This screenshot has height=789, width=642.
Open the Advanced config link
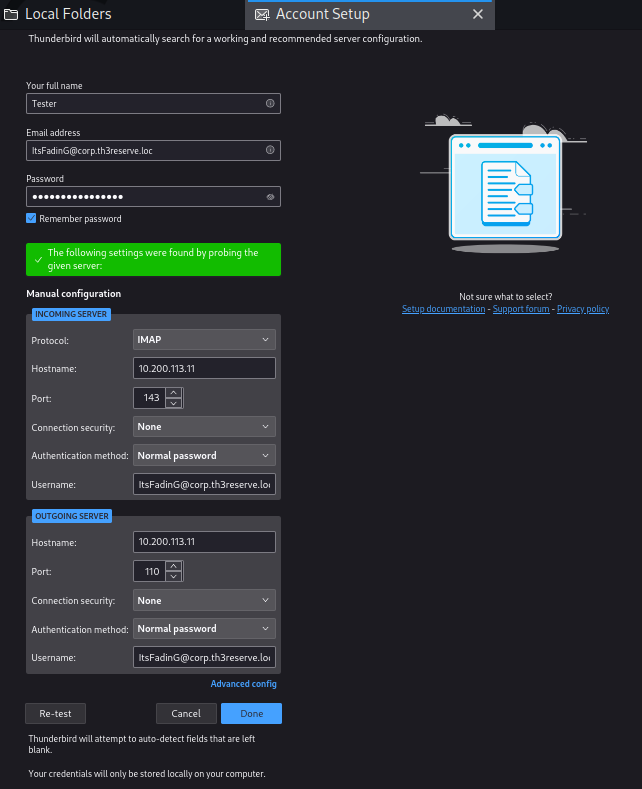pyautogui.click(x=243, y=684)
